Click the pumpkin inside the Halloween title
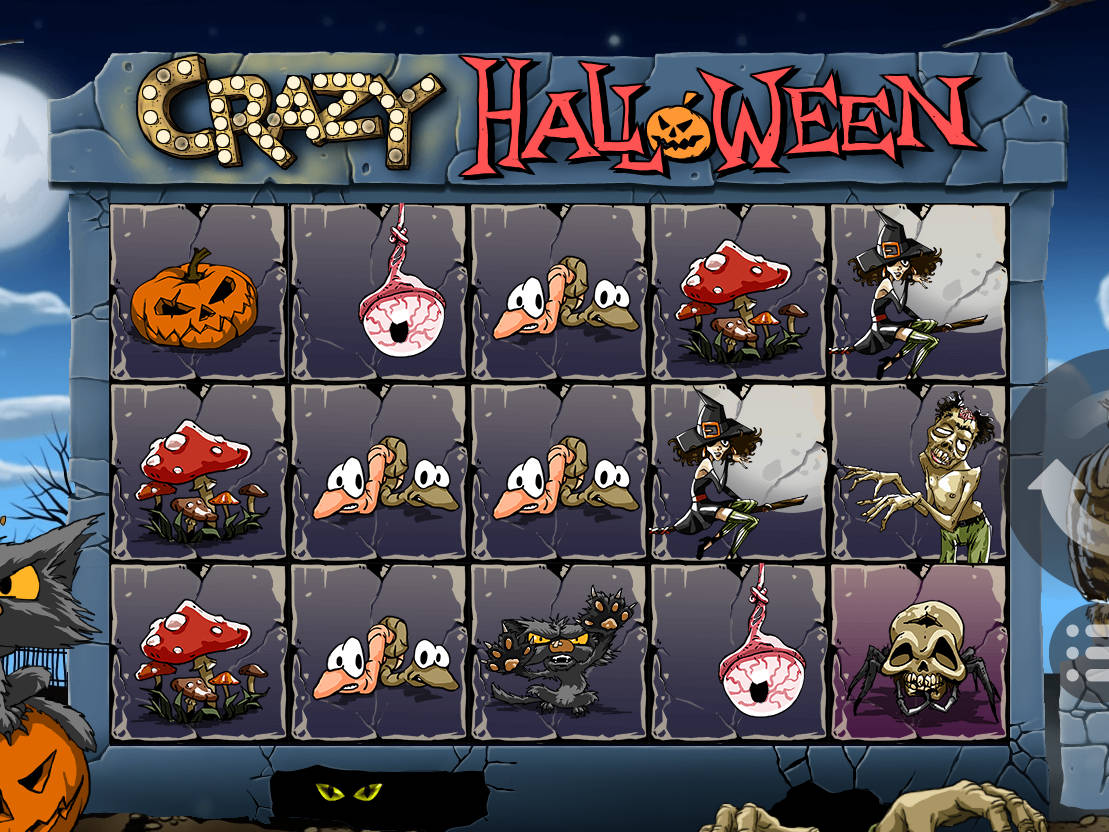 (678, 130)
